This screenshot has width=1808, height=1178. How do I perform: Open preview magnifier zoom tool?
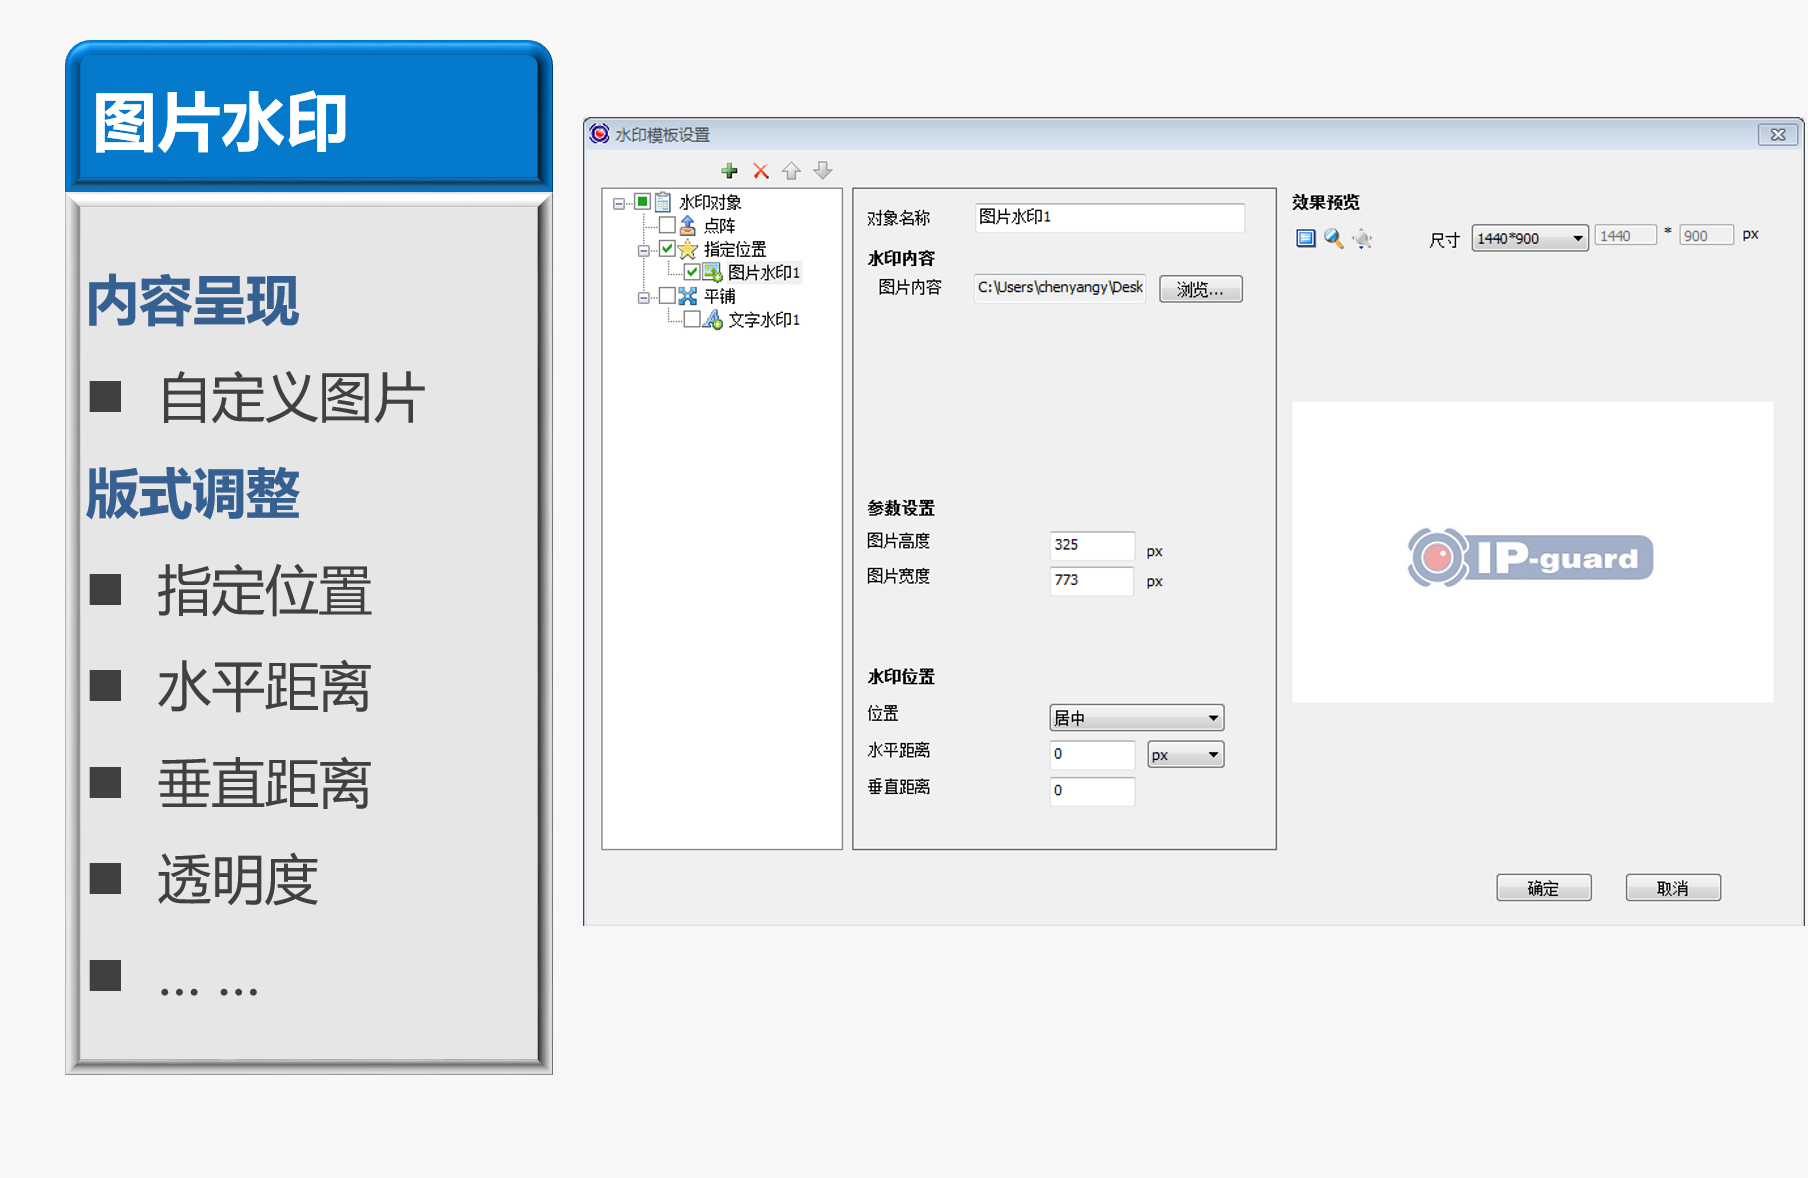(x=1334, y=238)
